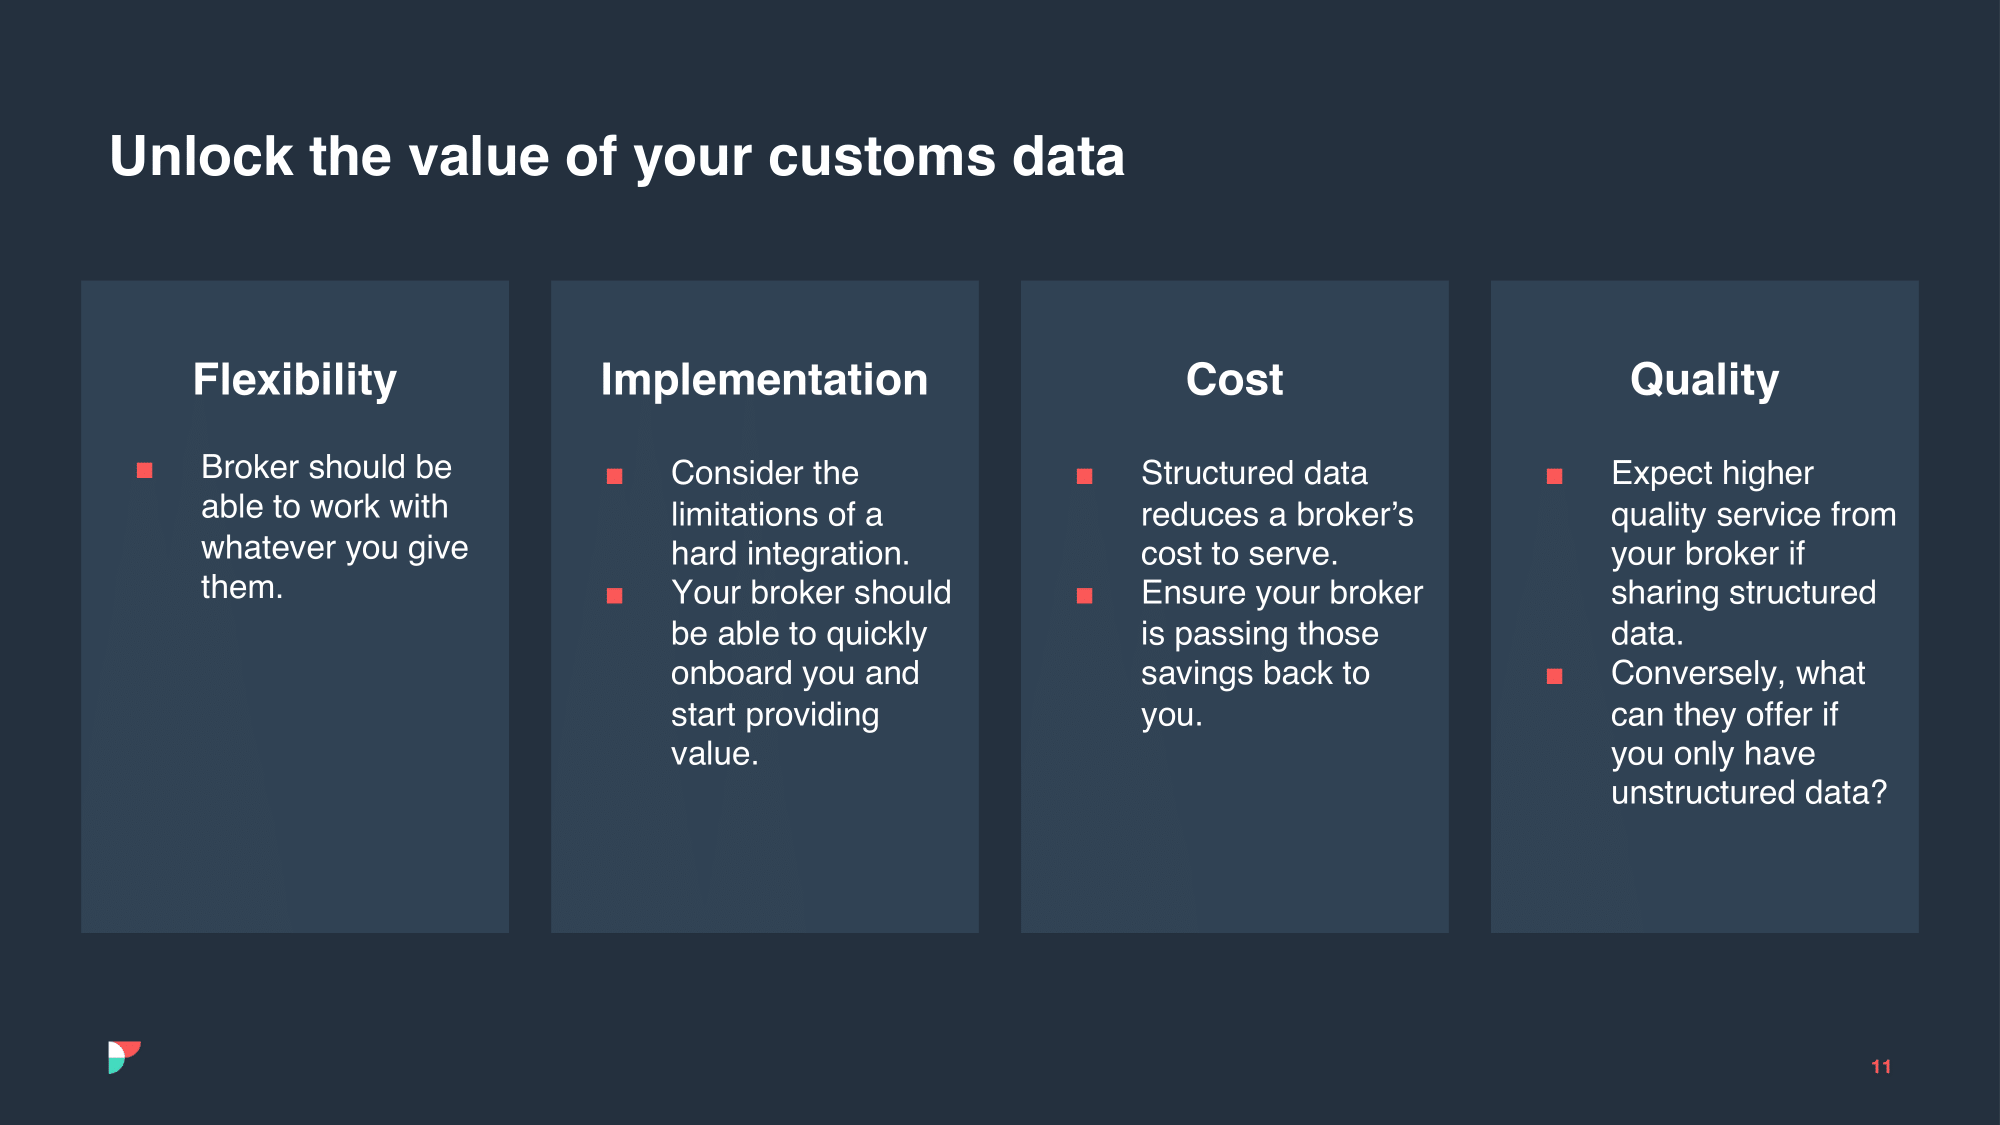Click text 'be able to quickly onboard you'
This screenshot has width=2000, height=1125.
tap(799, 653)
